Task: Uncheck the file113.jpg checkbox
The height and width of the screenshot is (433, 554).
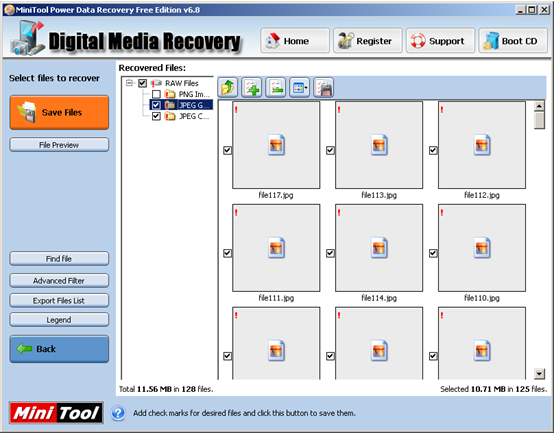Action: [330, 150]
